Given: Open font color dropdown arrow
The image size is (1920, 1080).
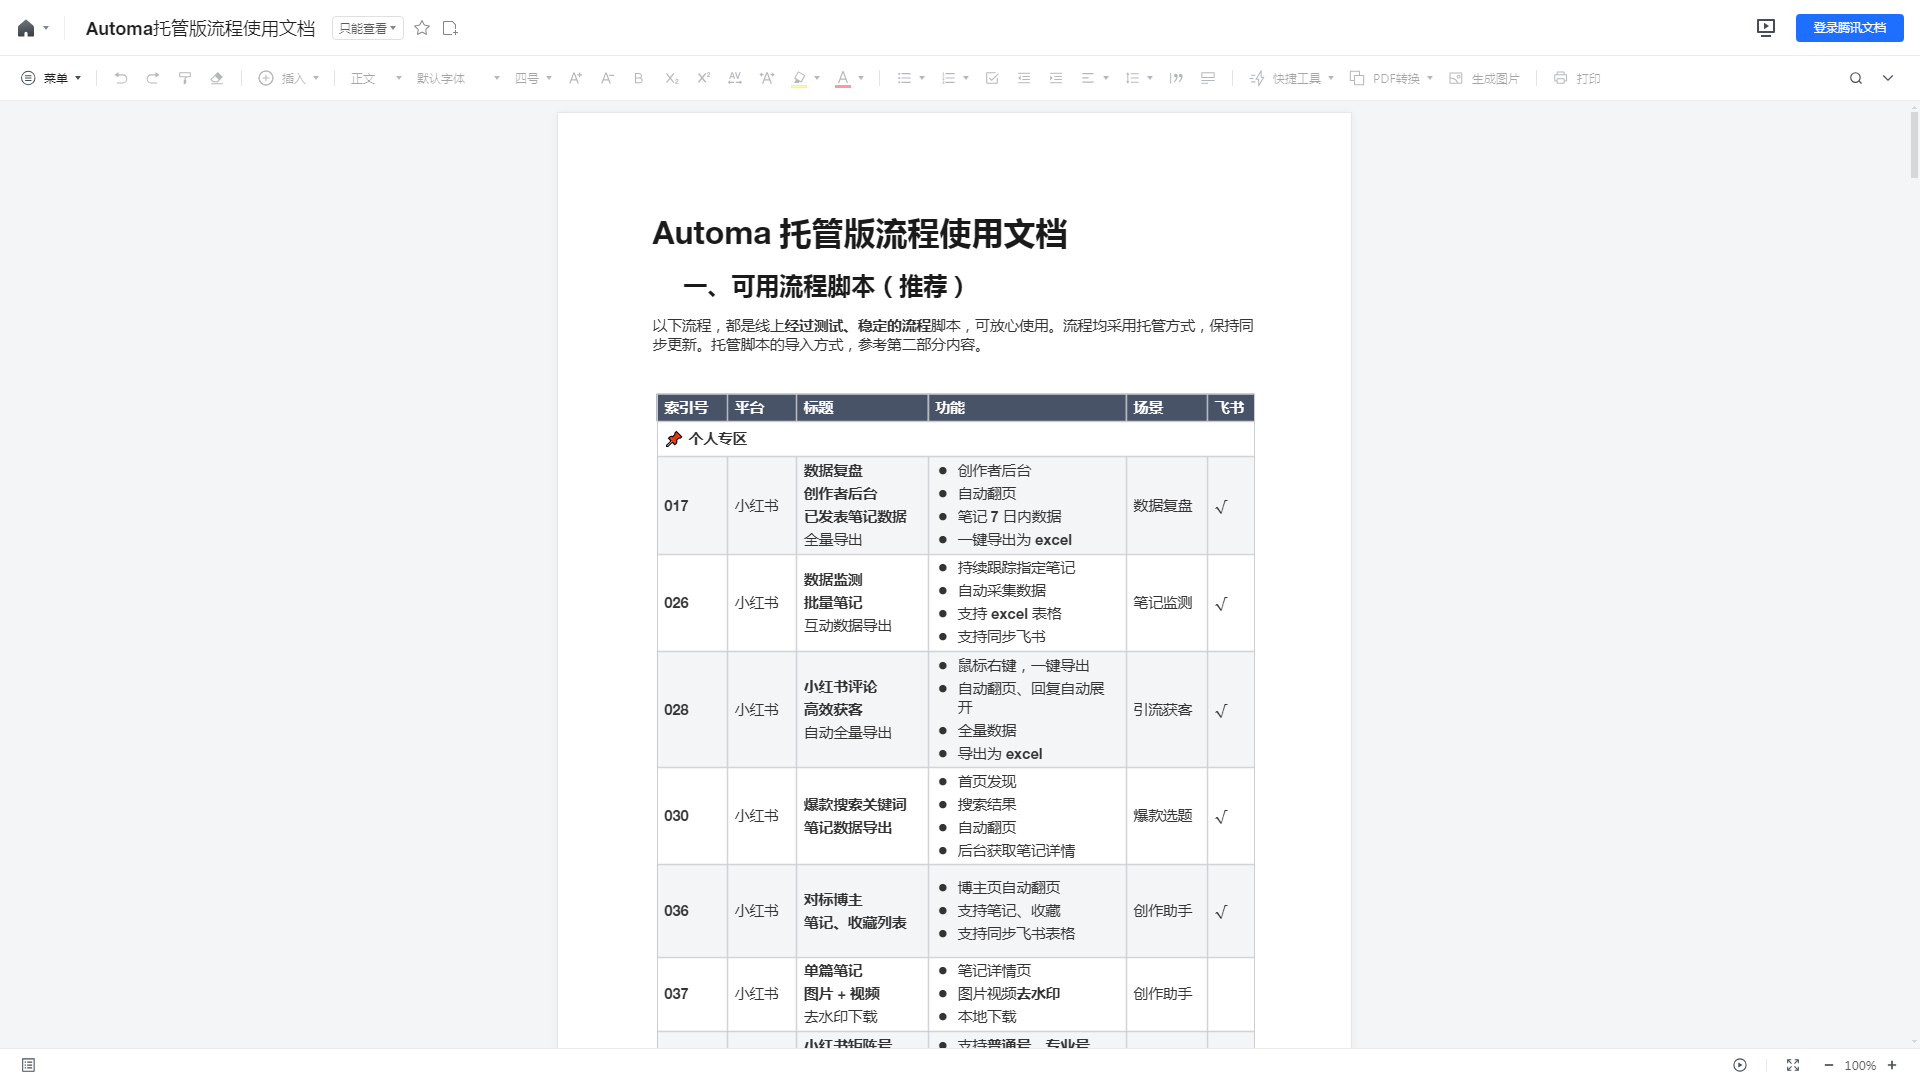Looking at the screenshot, I should point(861,78).
